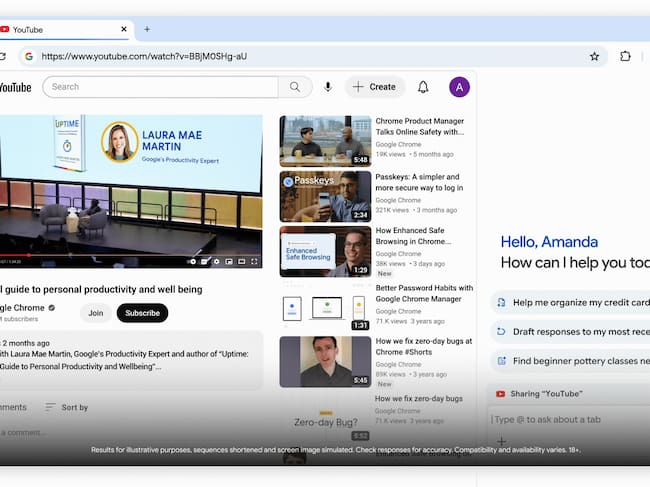
Task: Click the plus button in the assistant input
Action: (x=502, y=441)
